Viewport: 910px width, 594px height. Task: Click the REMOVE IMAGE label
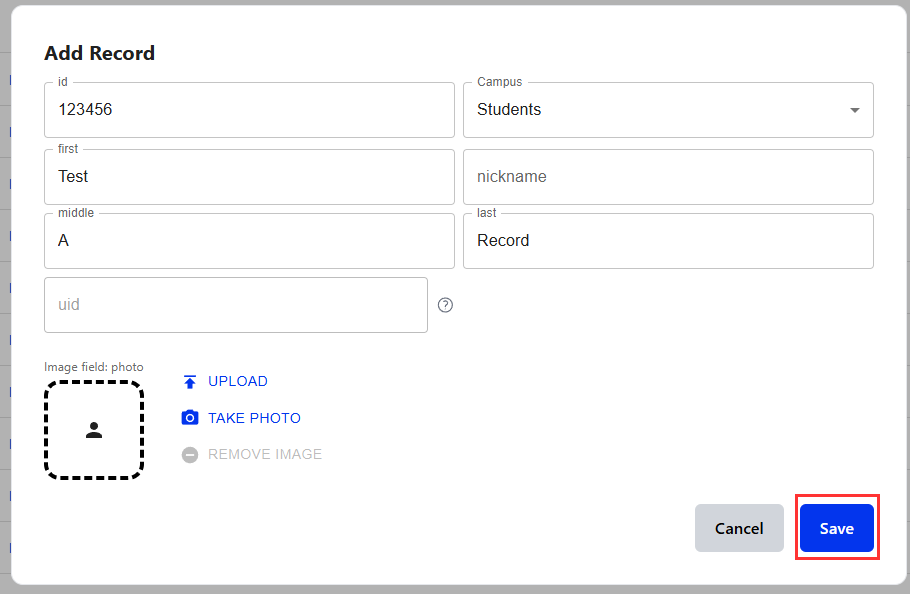coord(265,455)
